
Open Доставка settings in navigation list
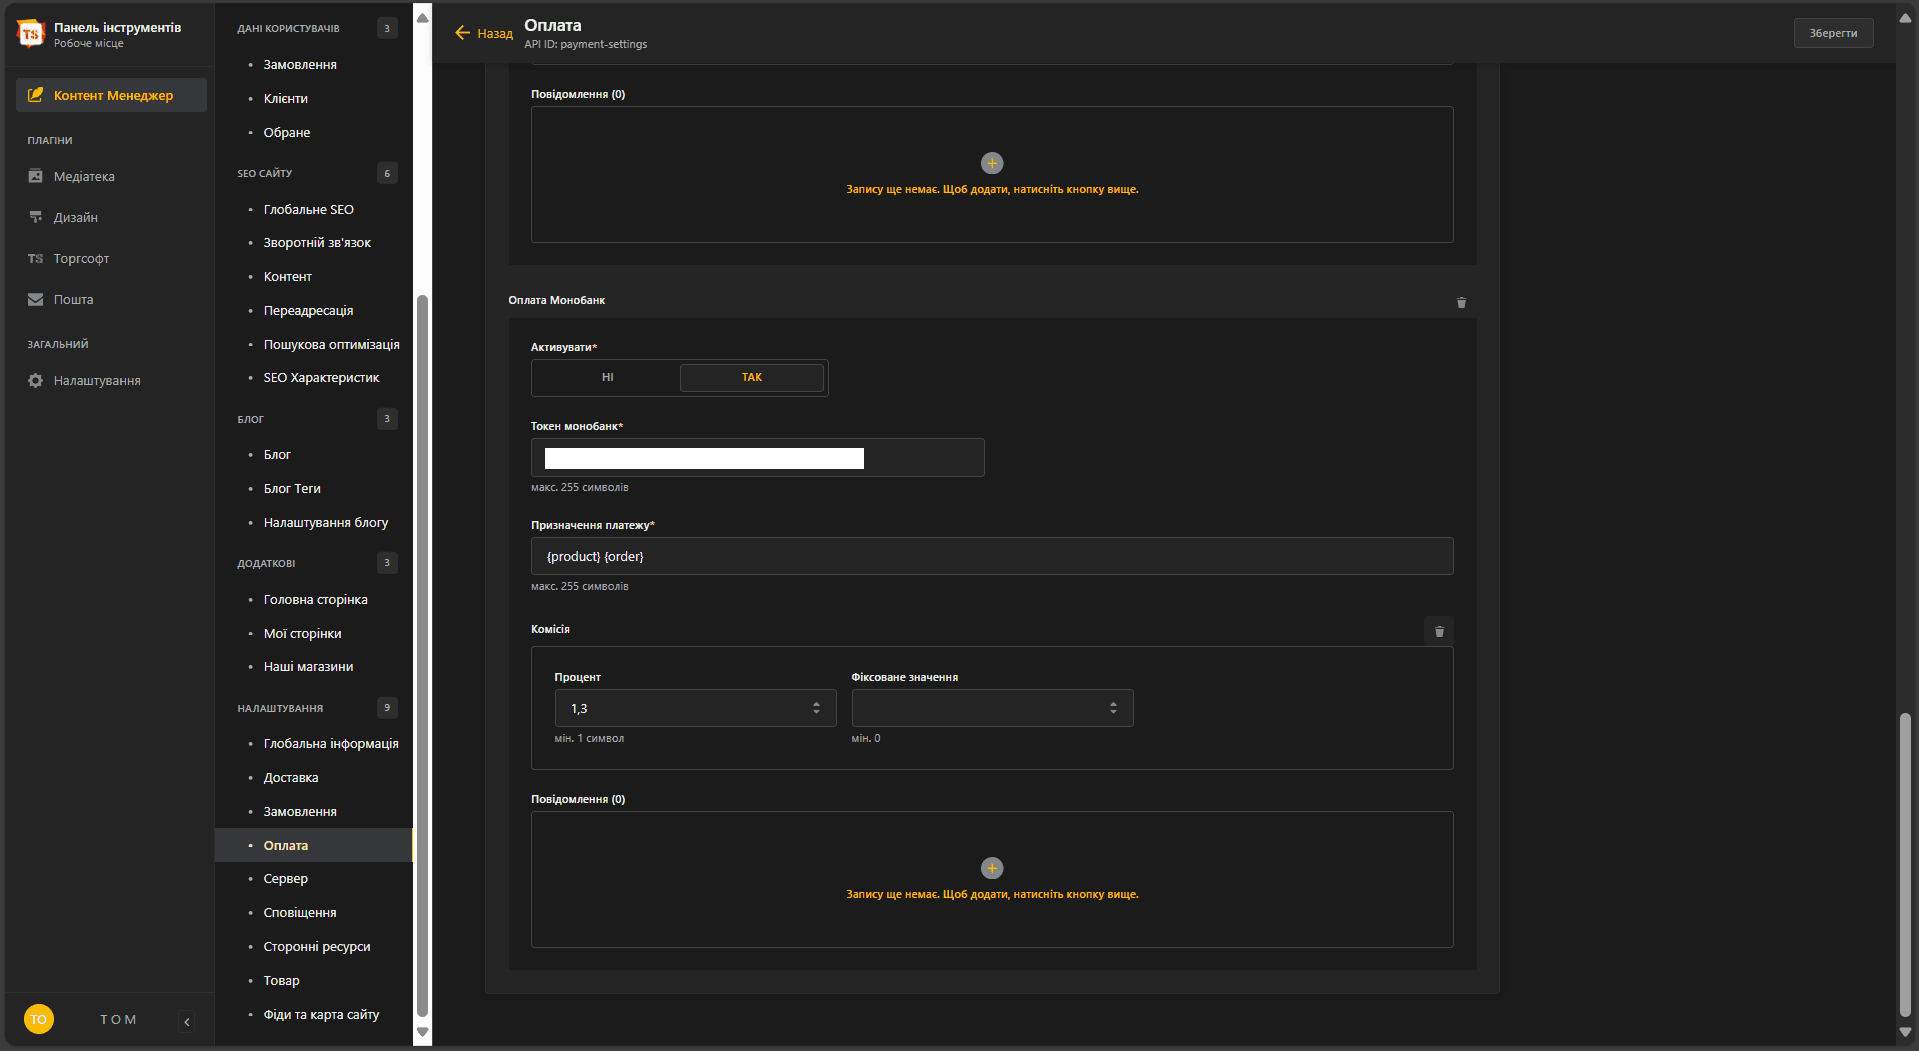290,778
